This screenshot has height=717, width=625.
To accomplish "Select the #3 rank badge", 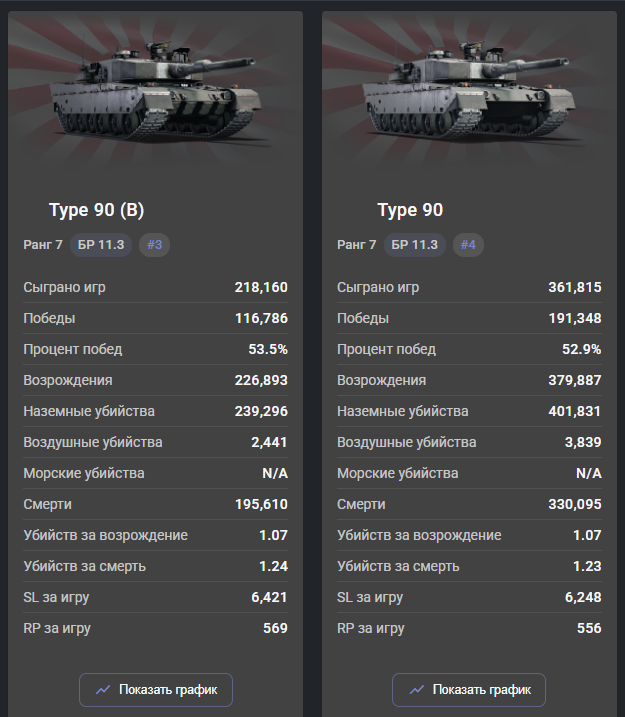I will (x=155, y=245).
